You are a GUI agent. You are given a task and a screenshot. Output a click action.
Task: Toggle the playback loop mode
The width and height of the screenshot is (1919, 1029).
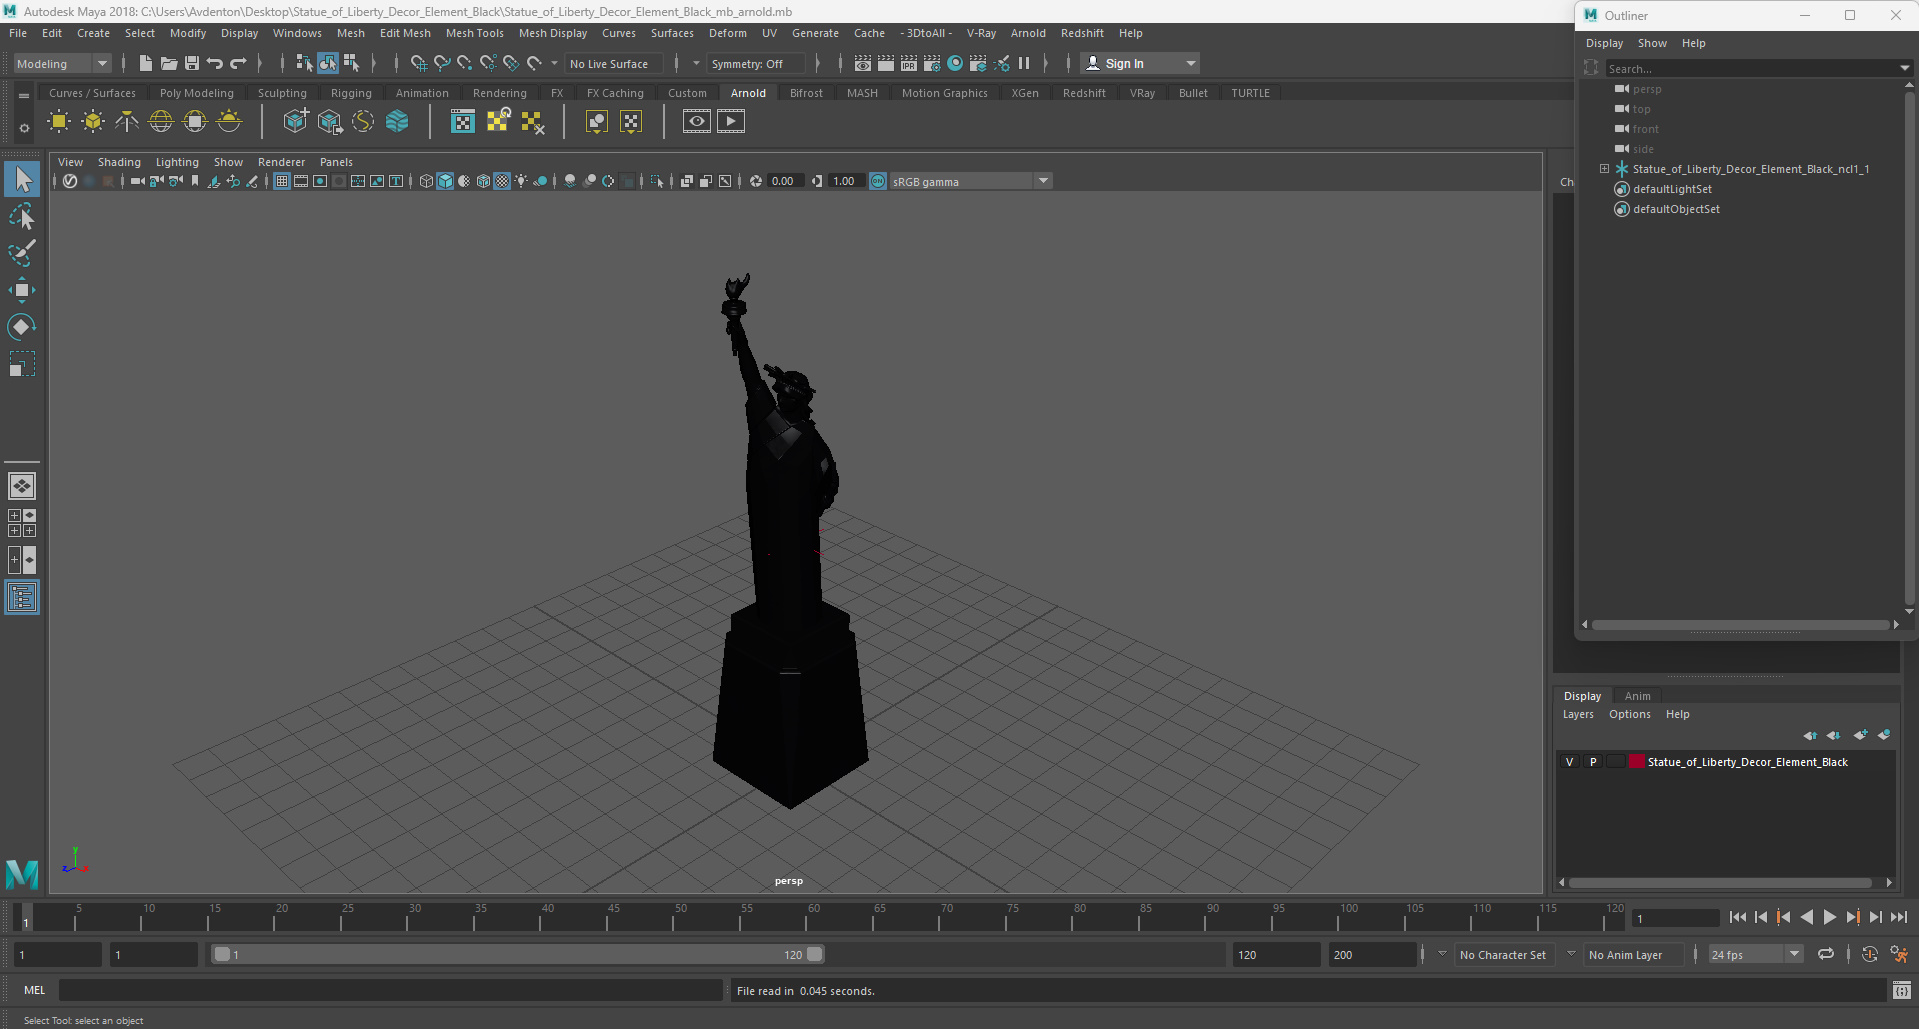pyautogui.click(x=1826, y=954)
